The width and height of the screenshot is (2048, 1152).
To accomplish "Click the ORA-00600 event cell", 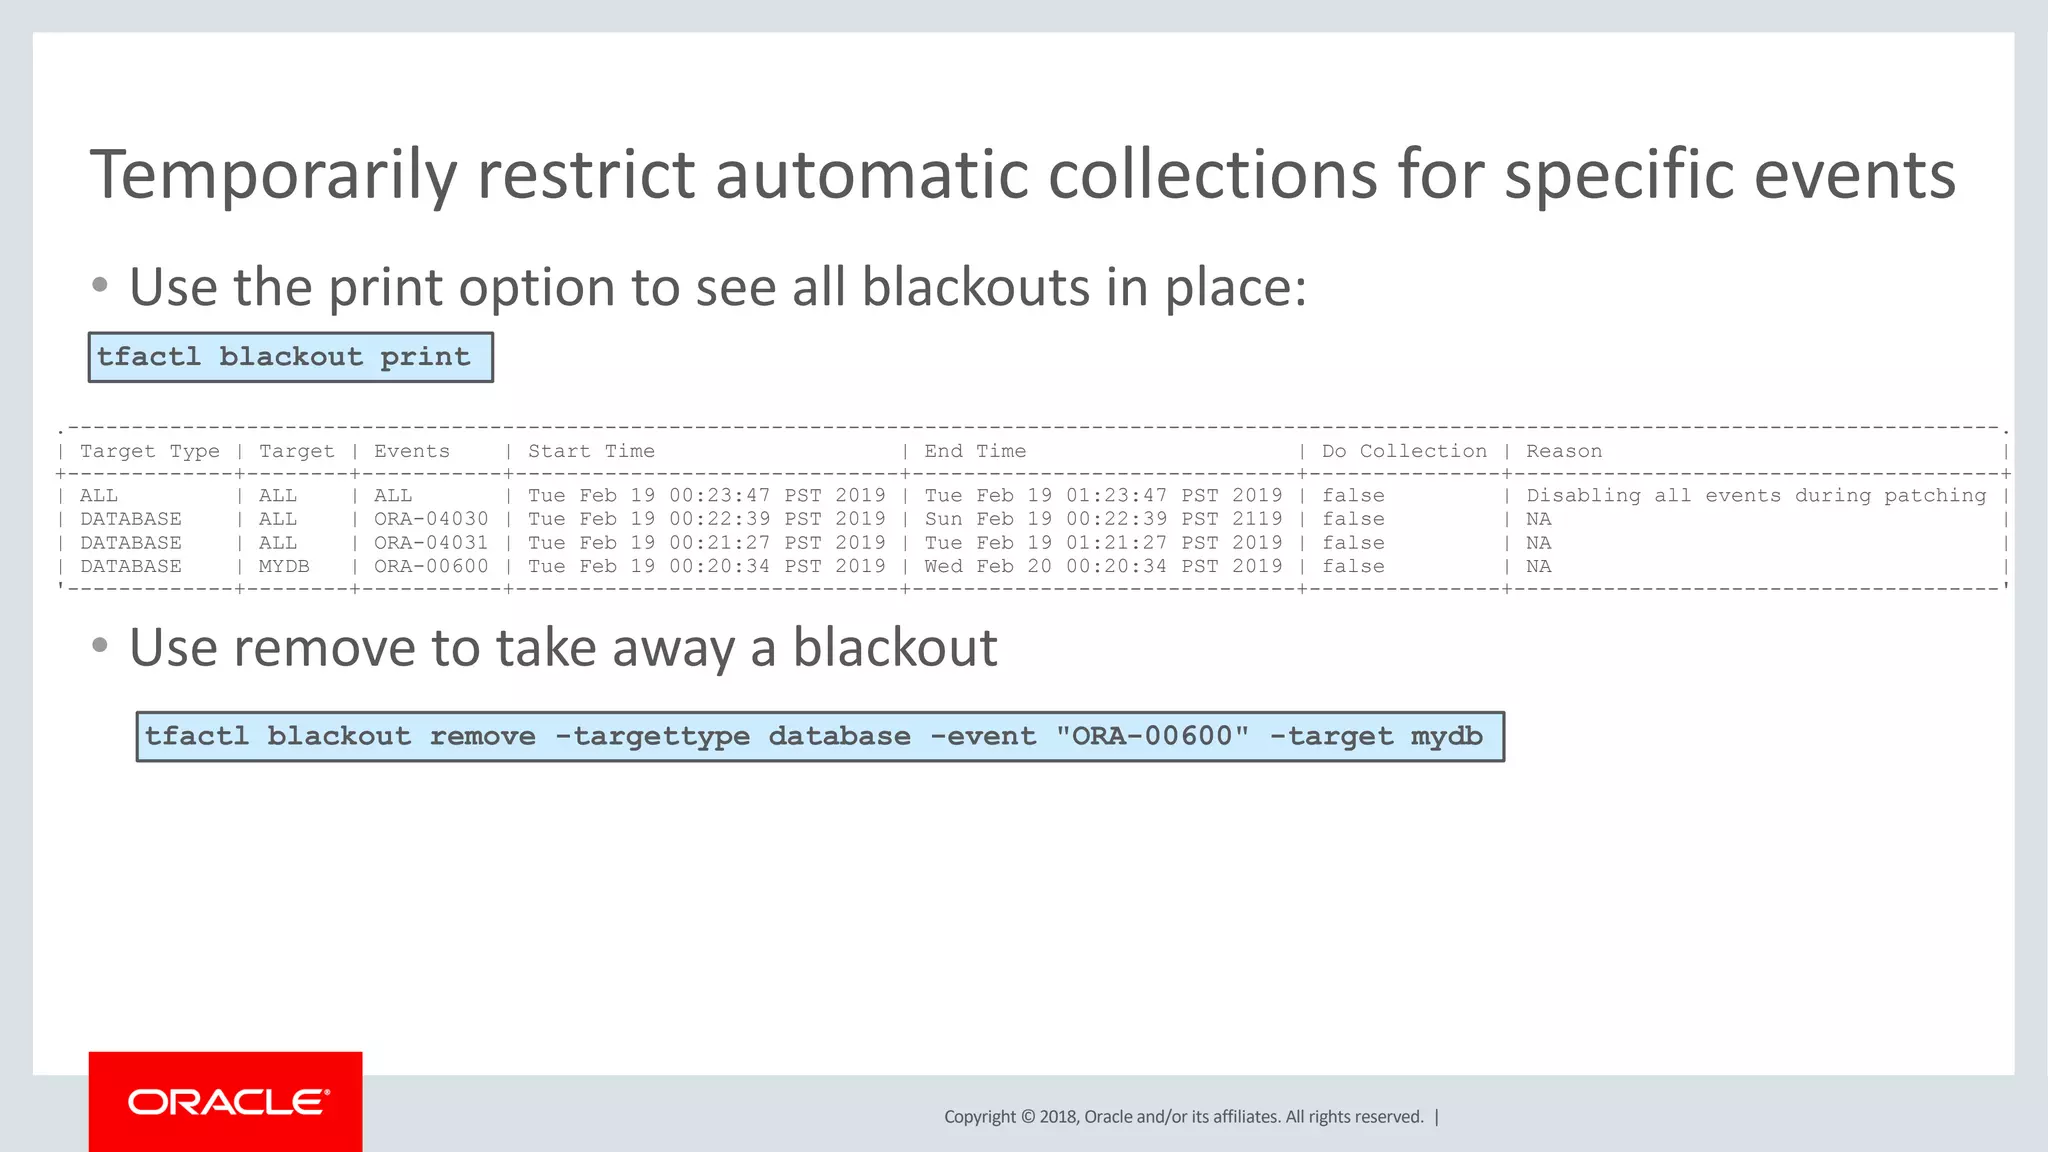I will pos(431,566).
